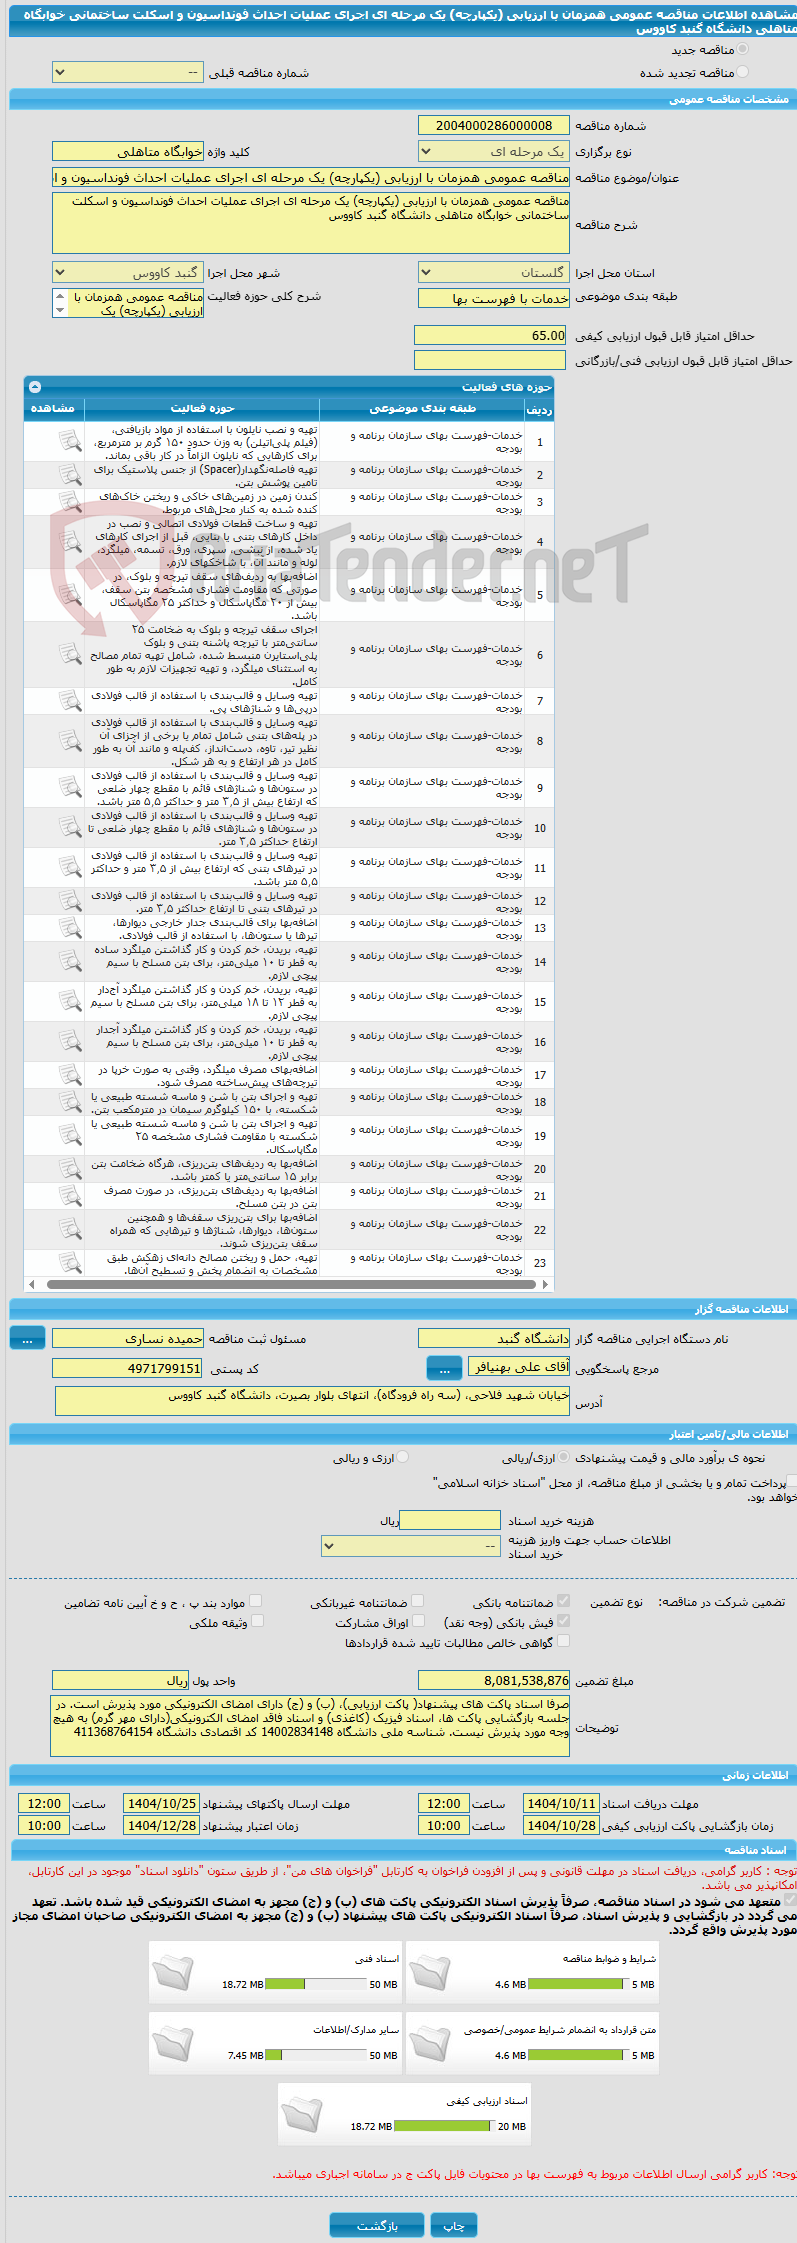Click the کلید واژه field
Image resolution: width=797 pixels, height=2243 pixels.
(x=128, y=151)
